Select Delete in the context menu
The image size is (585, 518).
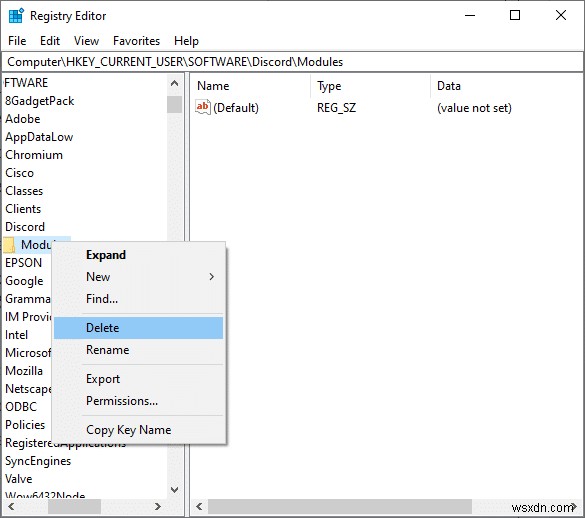tap(138, 328)
